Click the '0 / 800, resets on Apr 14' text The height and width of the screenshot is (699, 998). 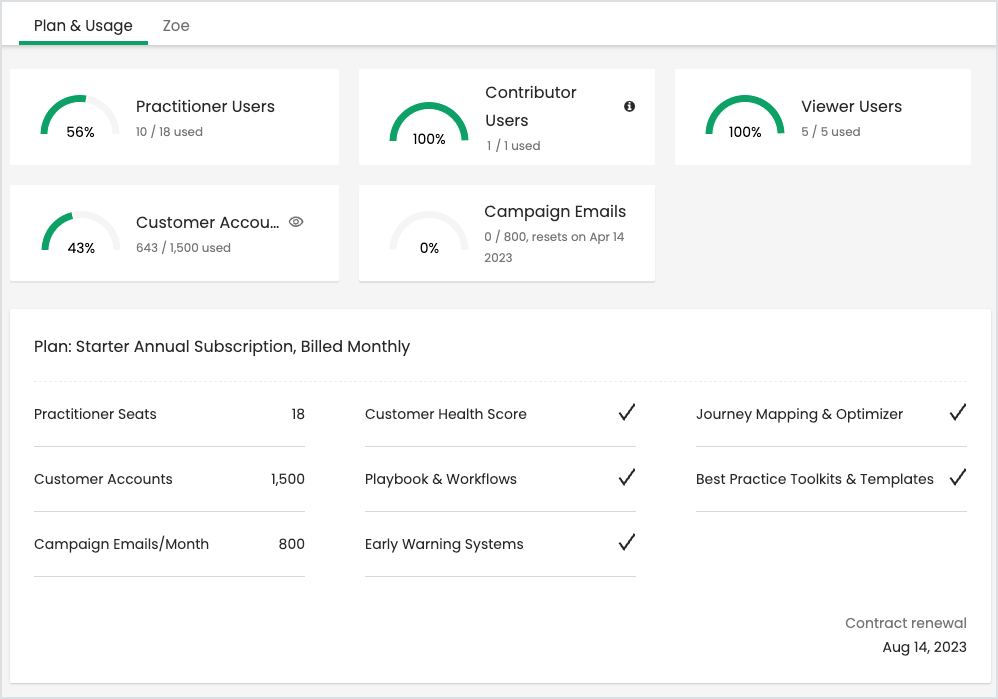point(554,237)
